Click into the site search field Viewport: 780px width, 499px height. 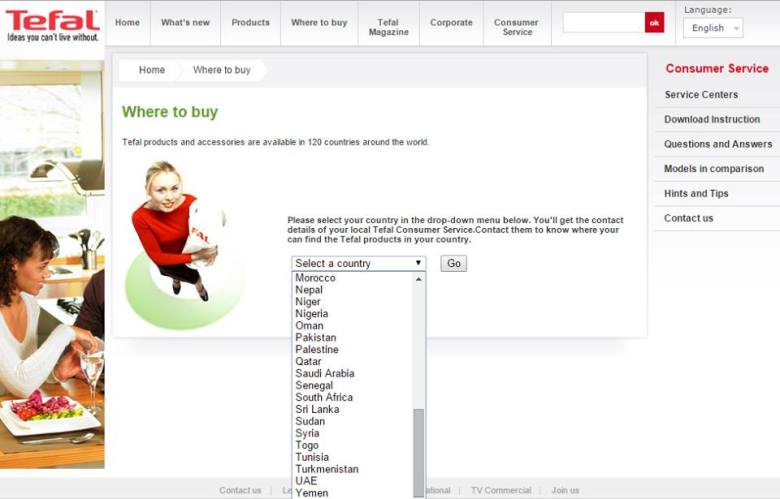(x=603, y=23)
